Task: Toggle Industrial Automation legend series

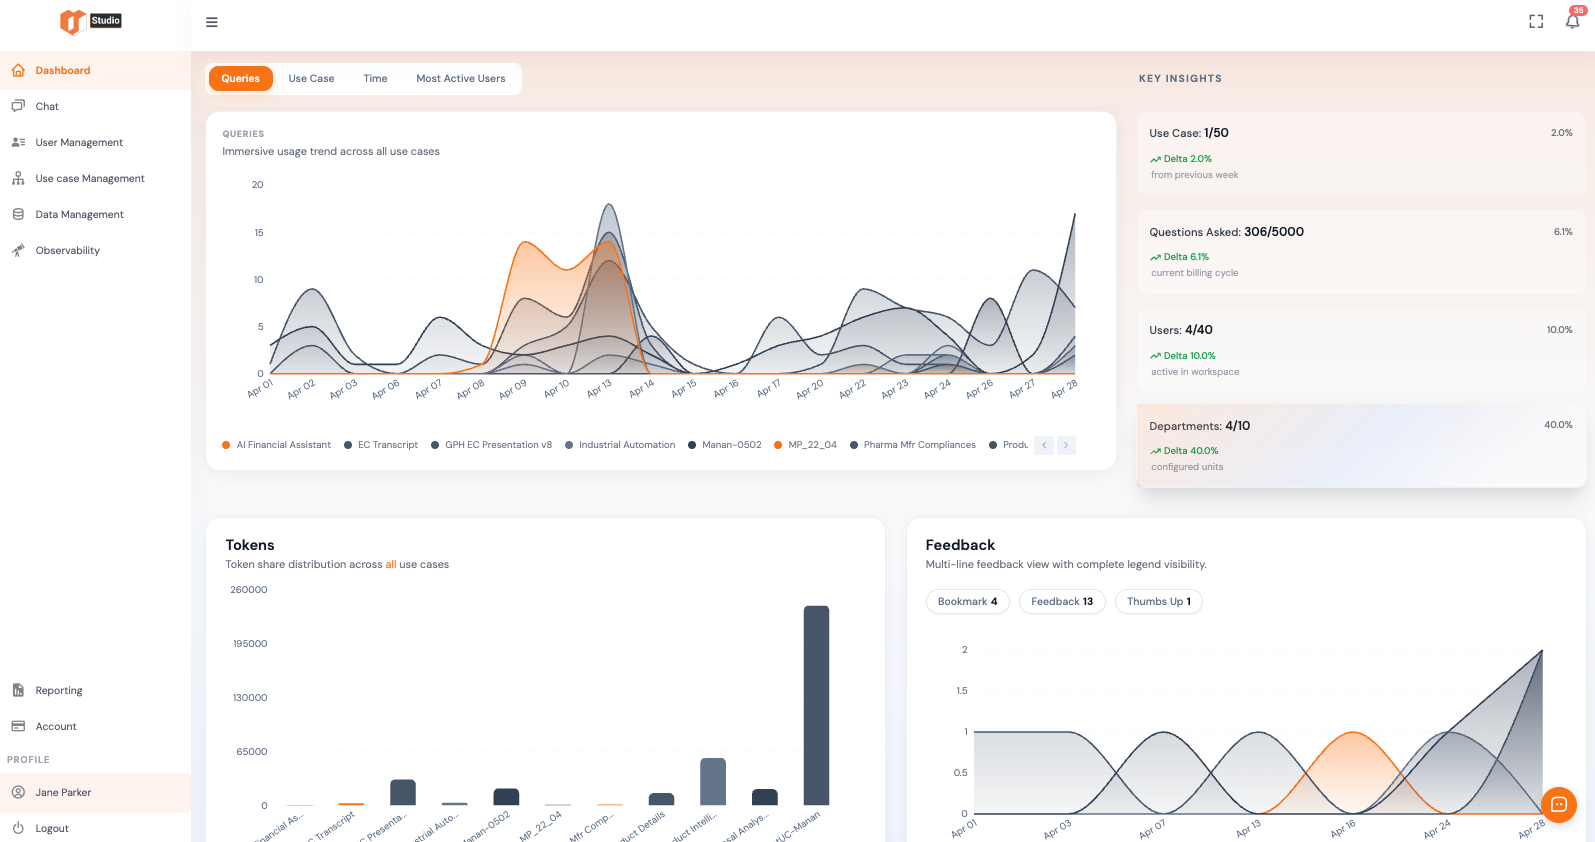Action: click(x=620, y=445)
